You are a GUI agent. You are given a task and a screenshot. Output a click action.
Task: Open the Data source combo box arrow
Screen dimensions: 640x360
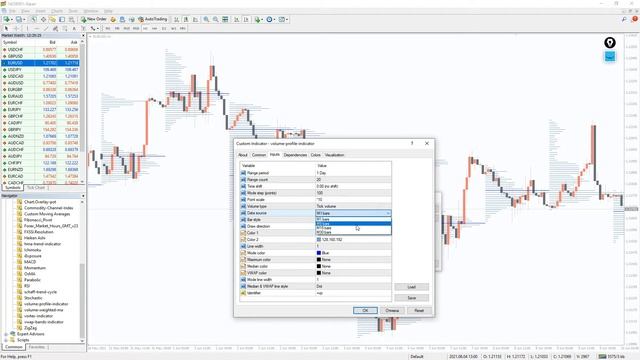click(388, 213)
